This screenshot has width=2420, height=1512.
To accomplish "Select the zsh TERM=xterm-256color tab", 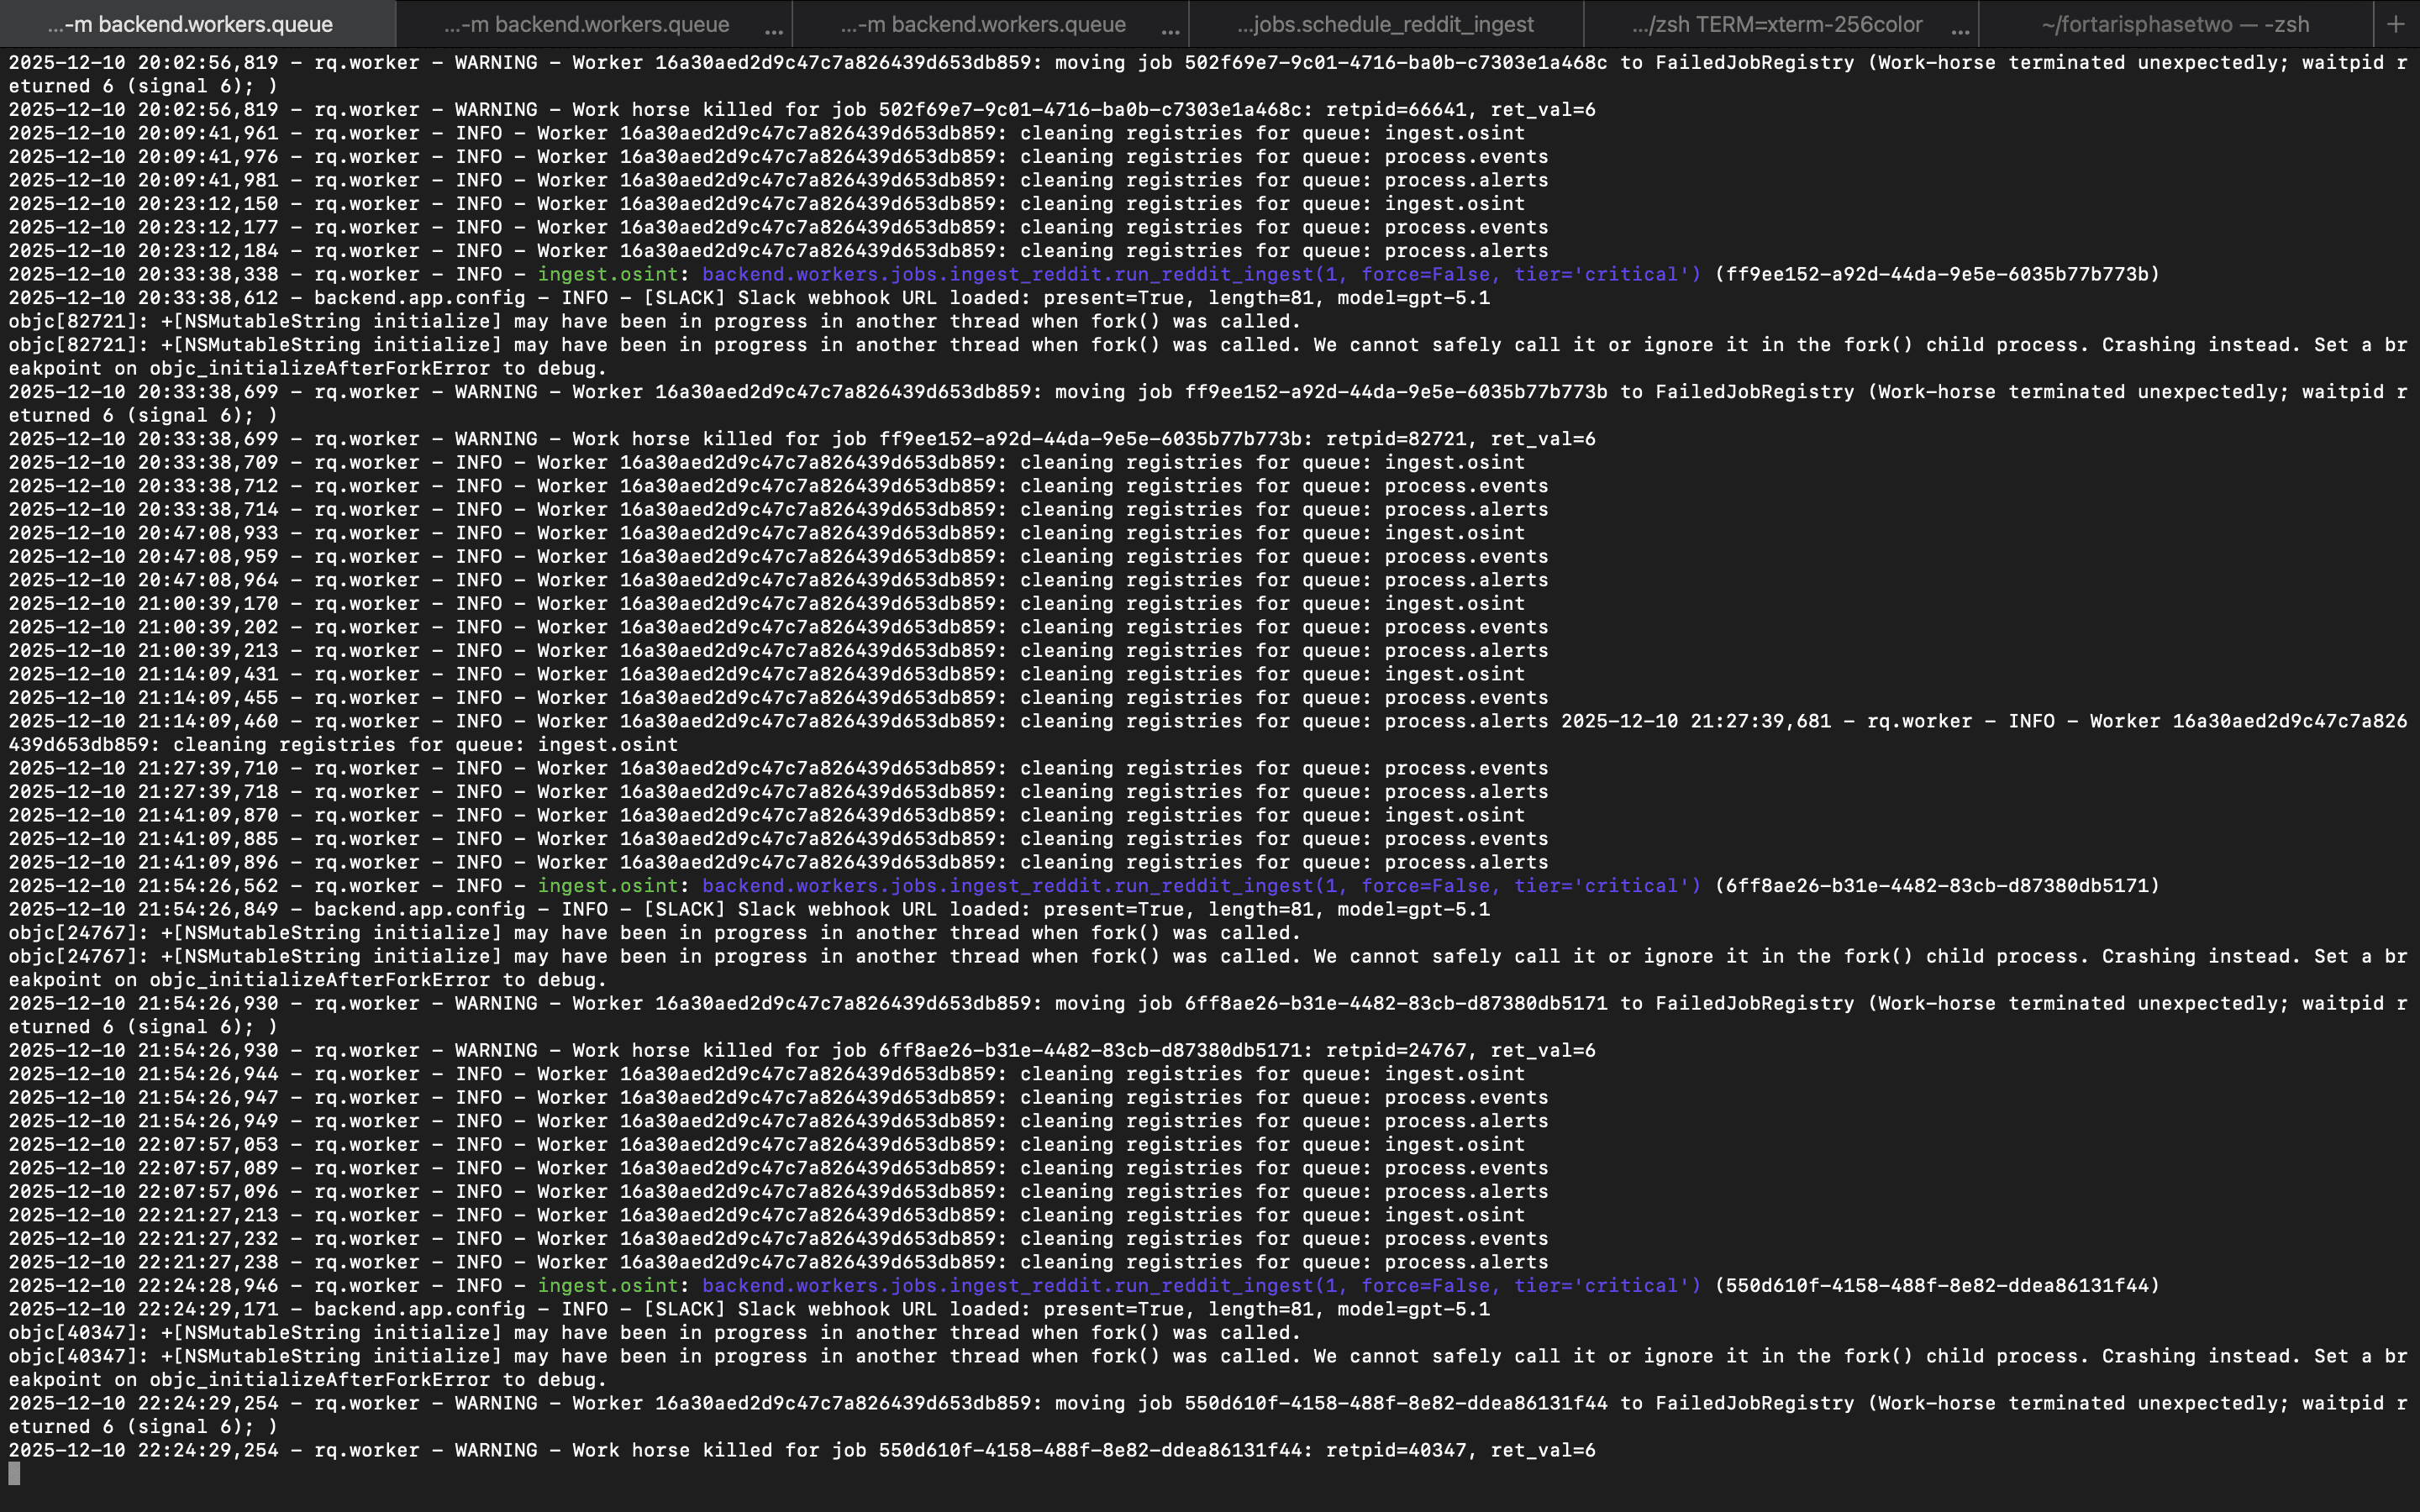I will pos(1776,24).
